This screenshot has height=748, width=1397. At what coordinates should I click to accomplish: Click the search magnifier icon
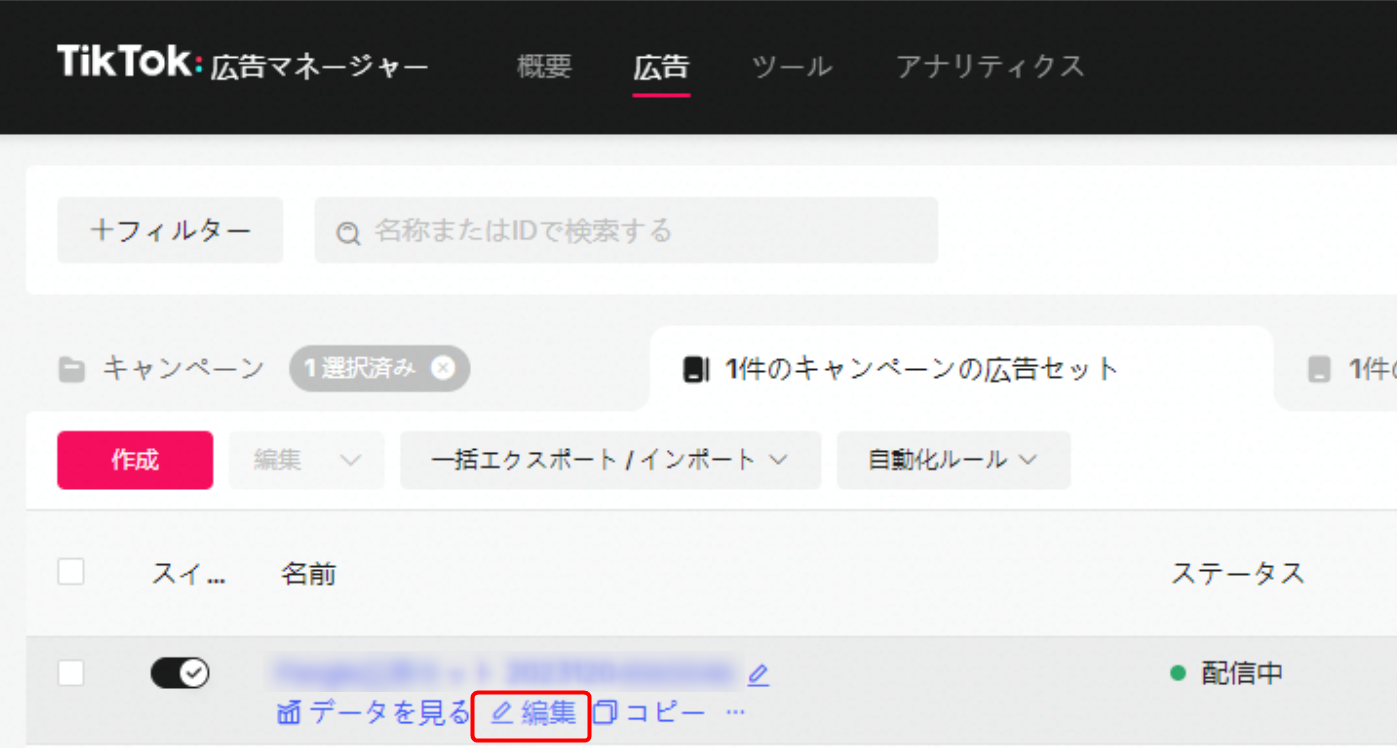click(x=348, y=233)
